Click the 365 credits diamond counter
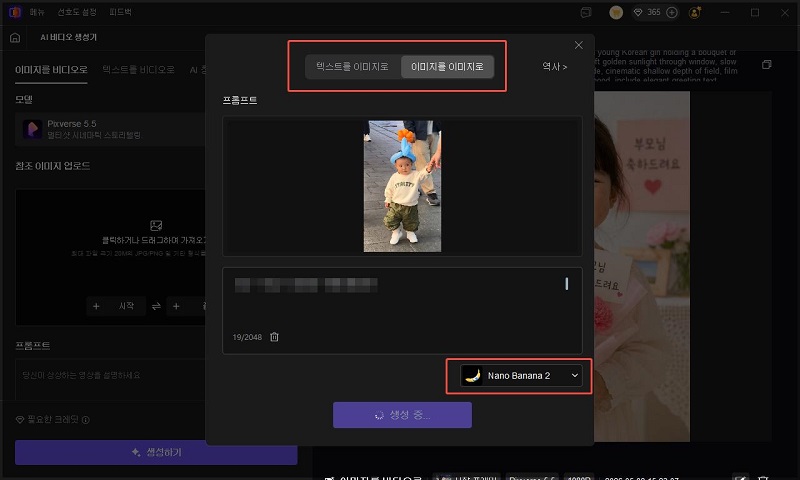This screenshot has height=480, width=800. click(647, 12)
